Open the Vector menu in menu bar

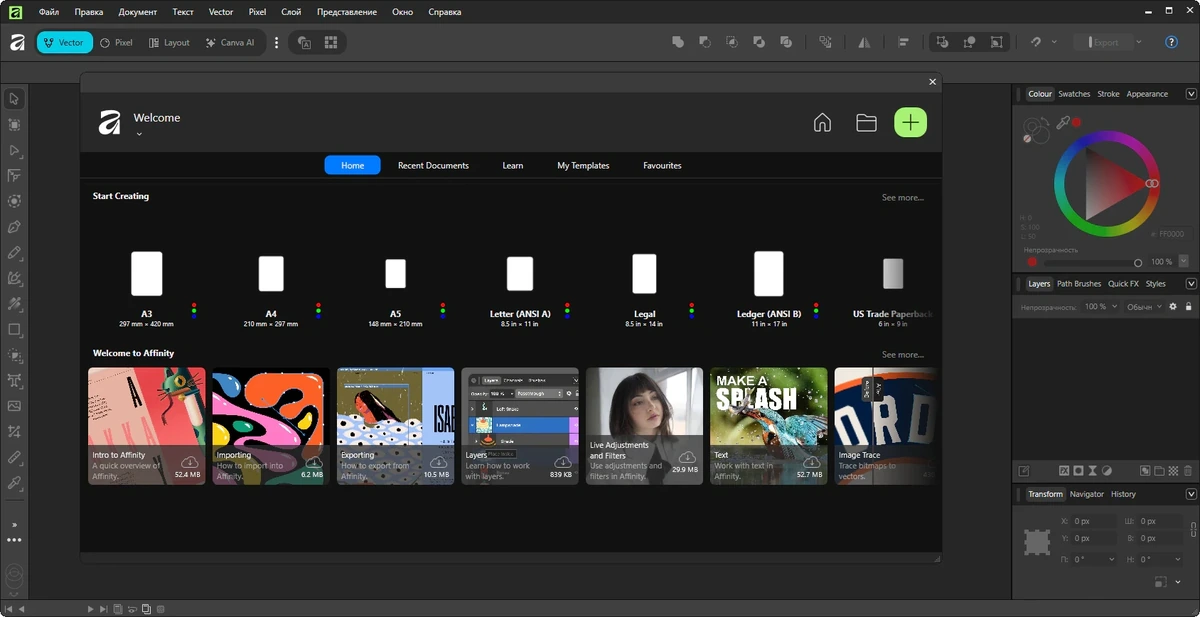221,12
